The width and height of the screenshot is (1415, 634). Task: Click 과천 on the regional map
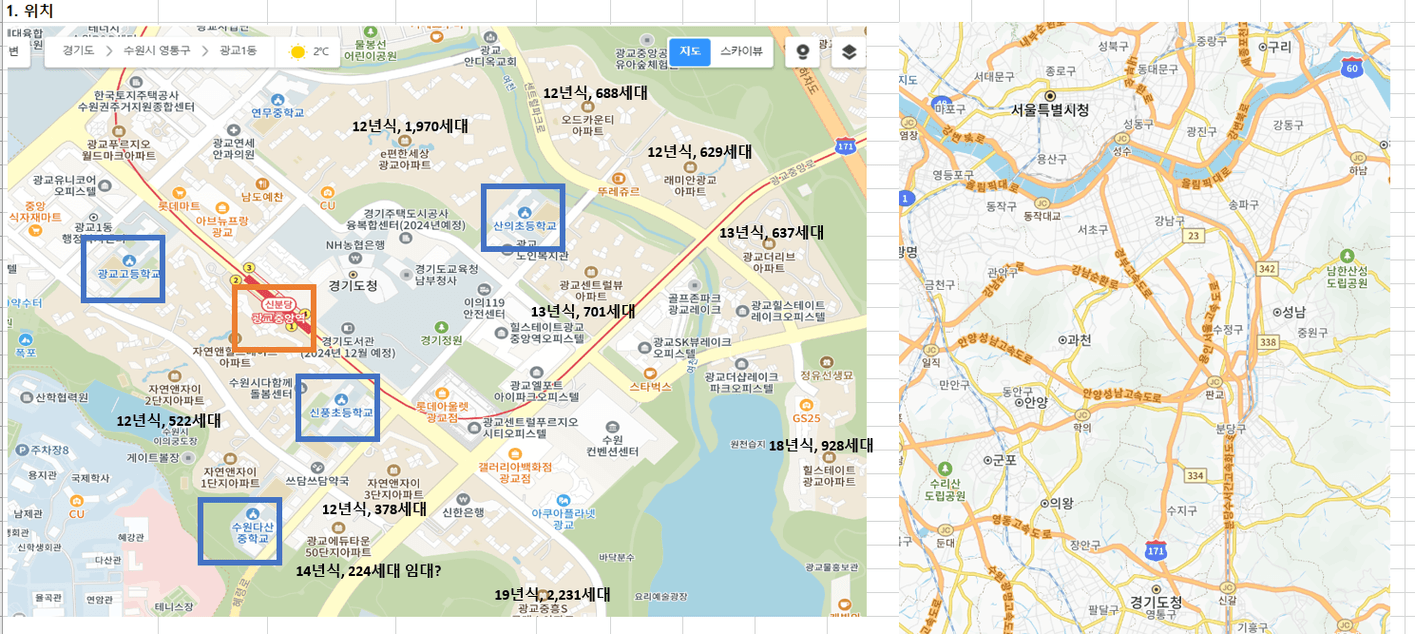(x=1078, y=340)
